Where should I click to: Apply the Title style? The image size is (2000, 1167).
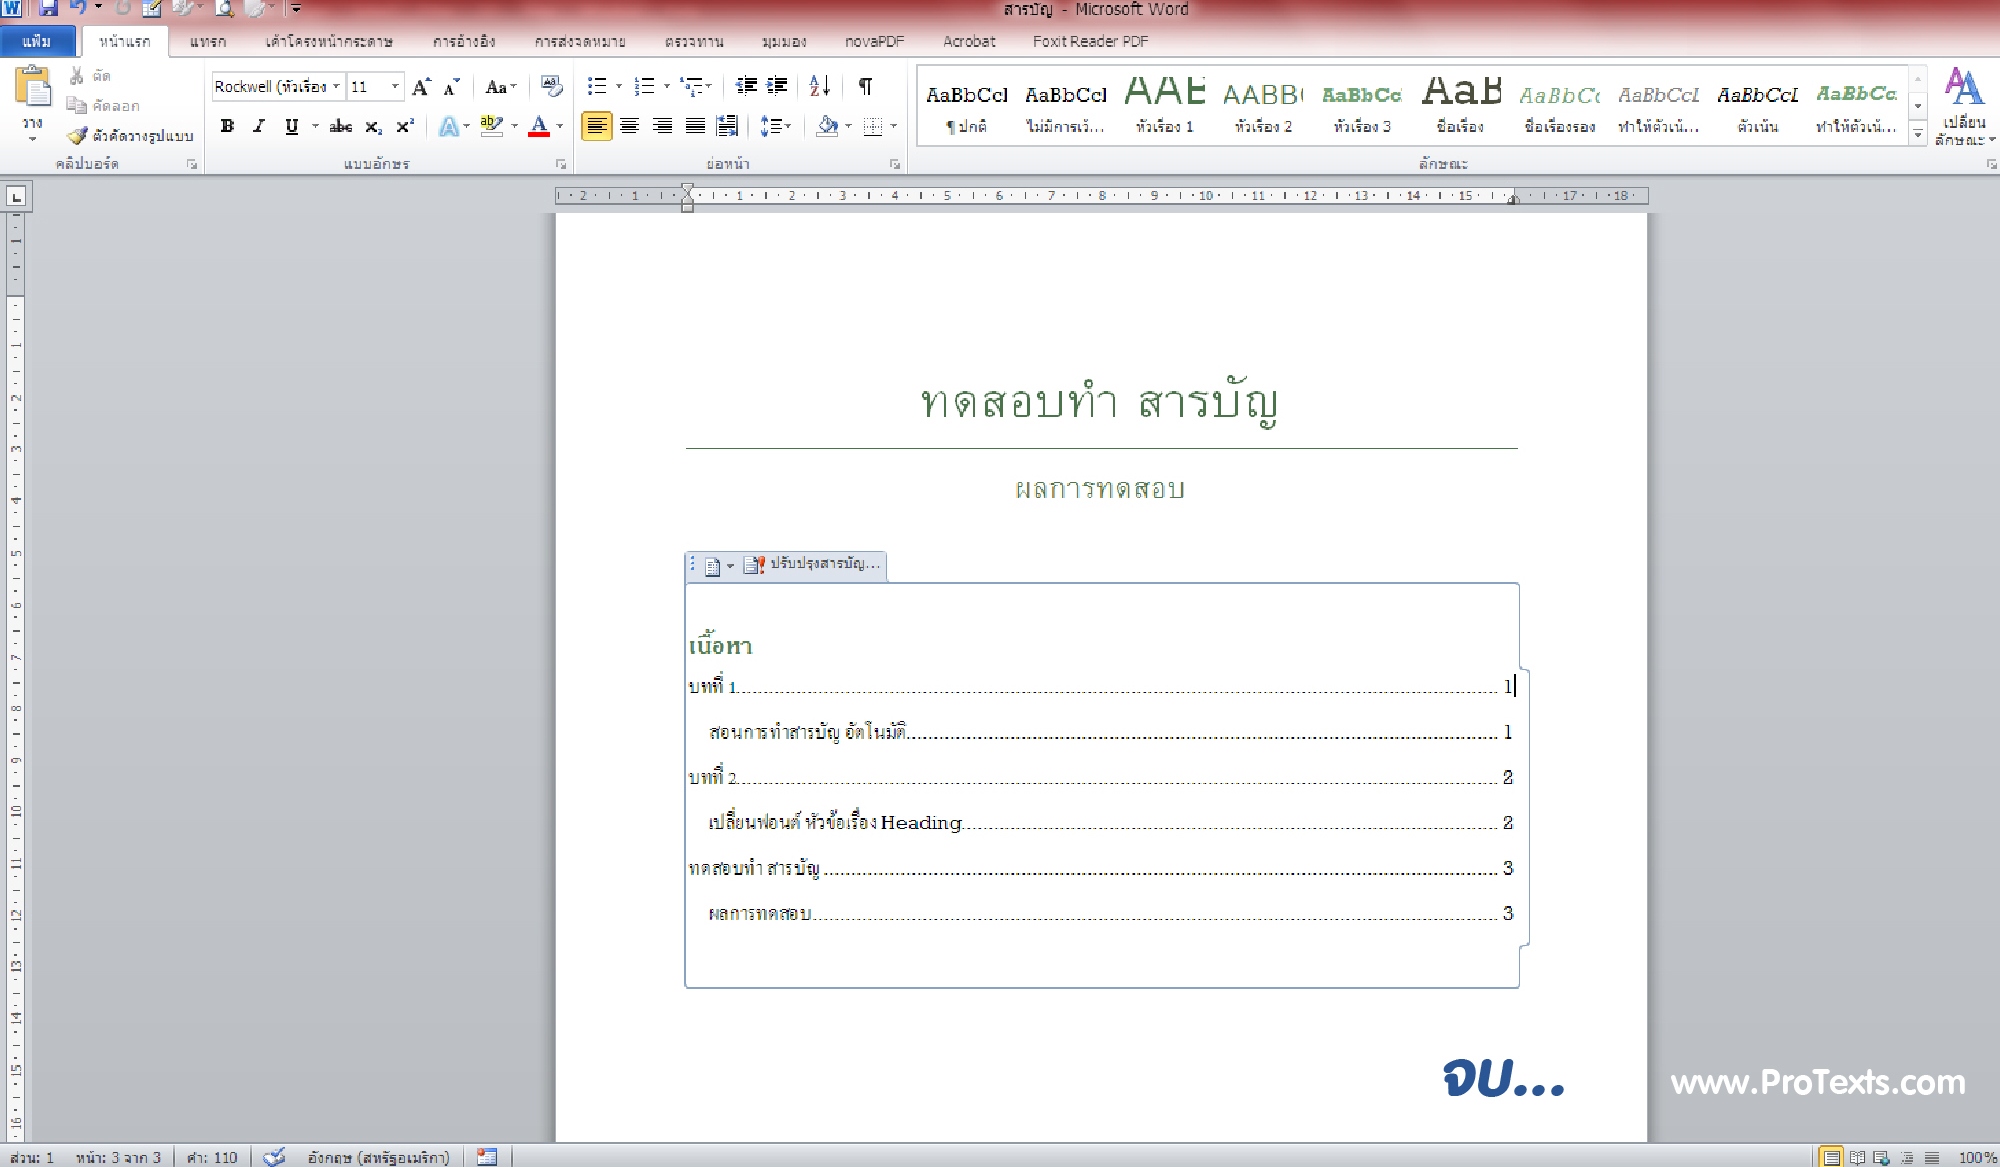pos(1460,106)
